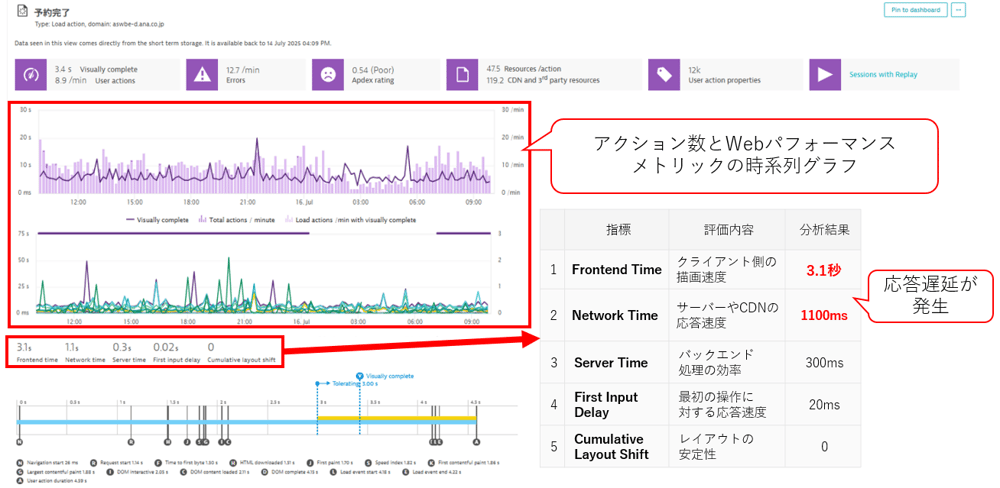
Task: Click the '119.2 CDN and 3rd party resources' value
Action: (543, 81)
